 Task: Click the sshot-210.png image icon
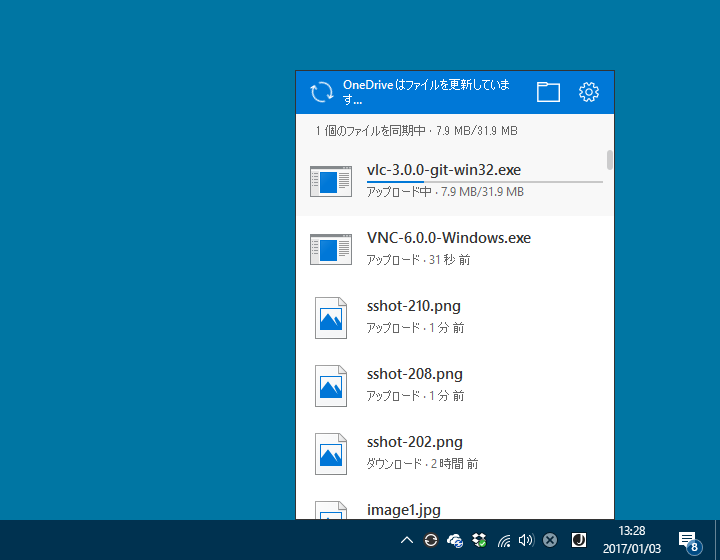pyautogui.click(x=331, y=318)
